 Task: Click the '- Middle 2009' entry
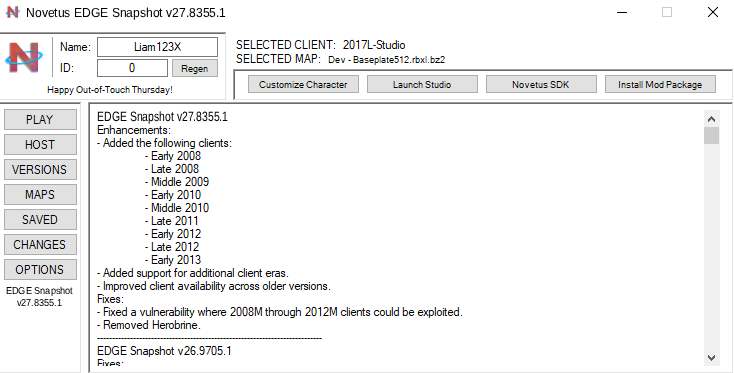(177, 182)
